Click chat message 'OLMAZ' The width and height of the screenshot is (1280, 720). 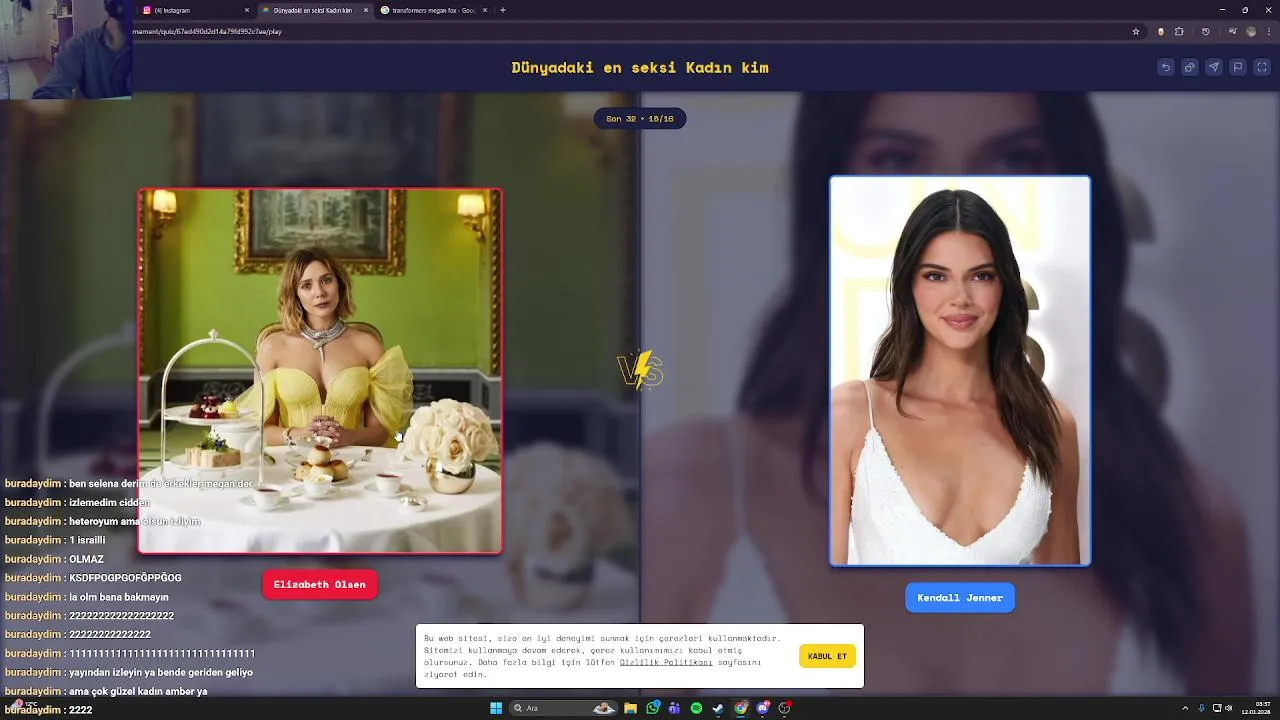54,559
